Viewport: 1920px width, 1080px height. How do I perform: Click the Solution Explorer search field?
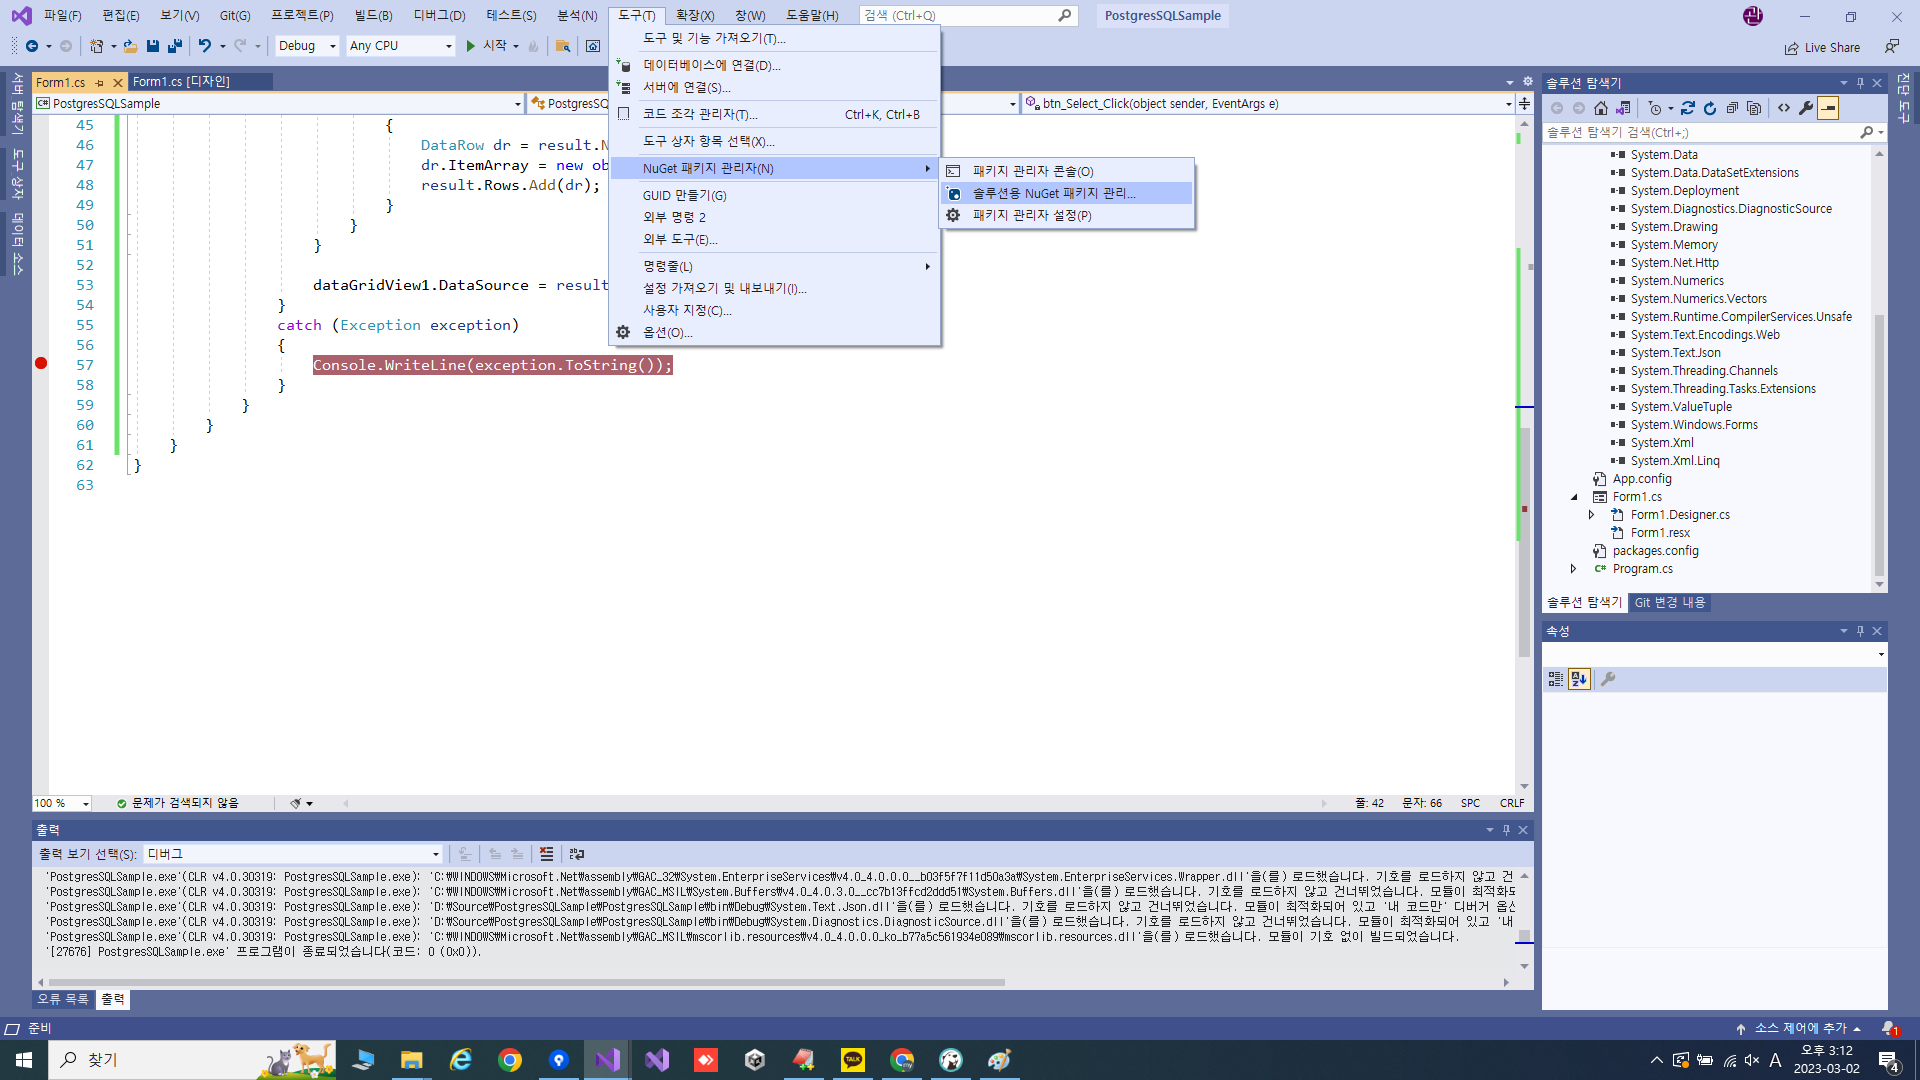point(1700,132)
